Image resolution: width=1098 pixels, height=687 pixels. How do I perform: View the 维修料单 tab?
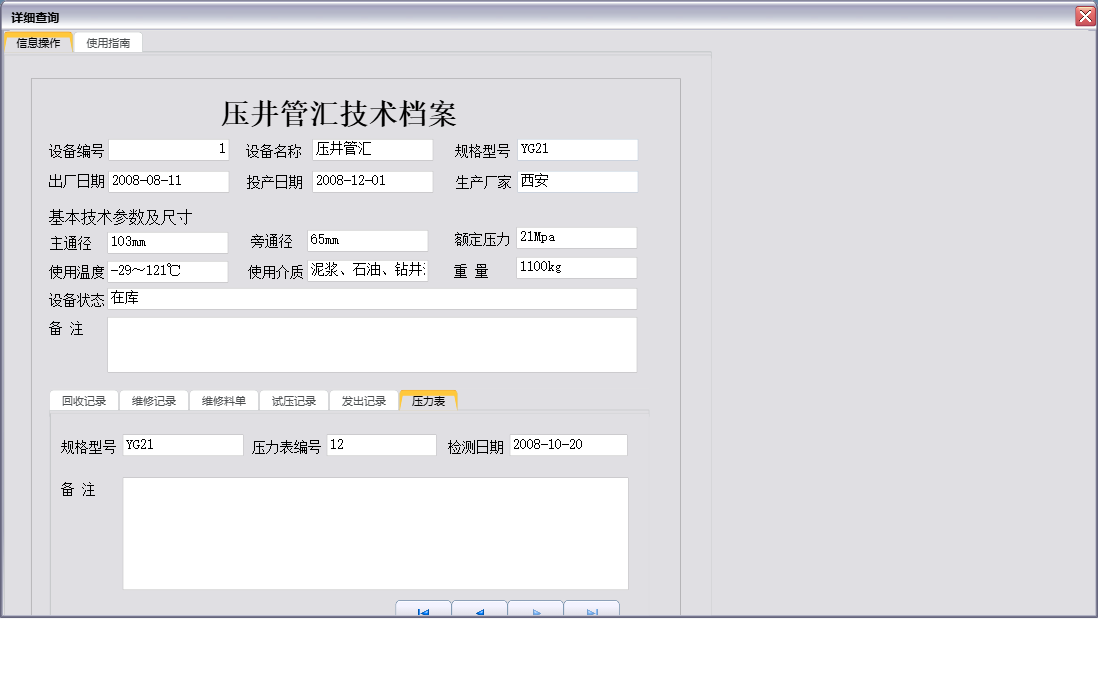tap(224, 398)
